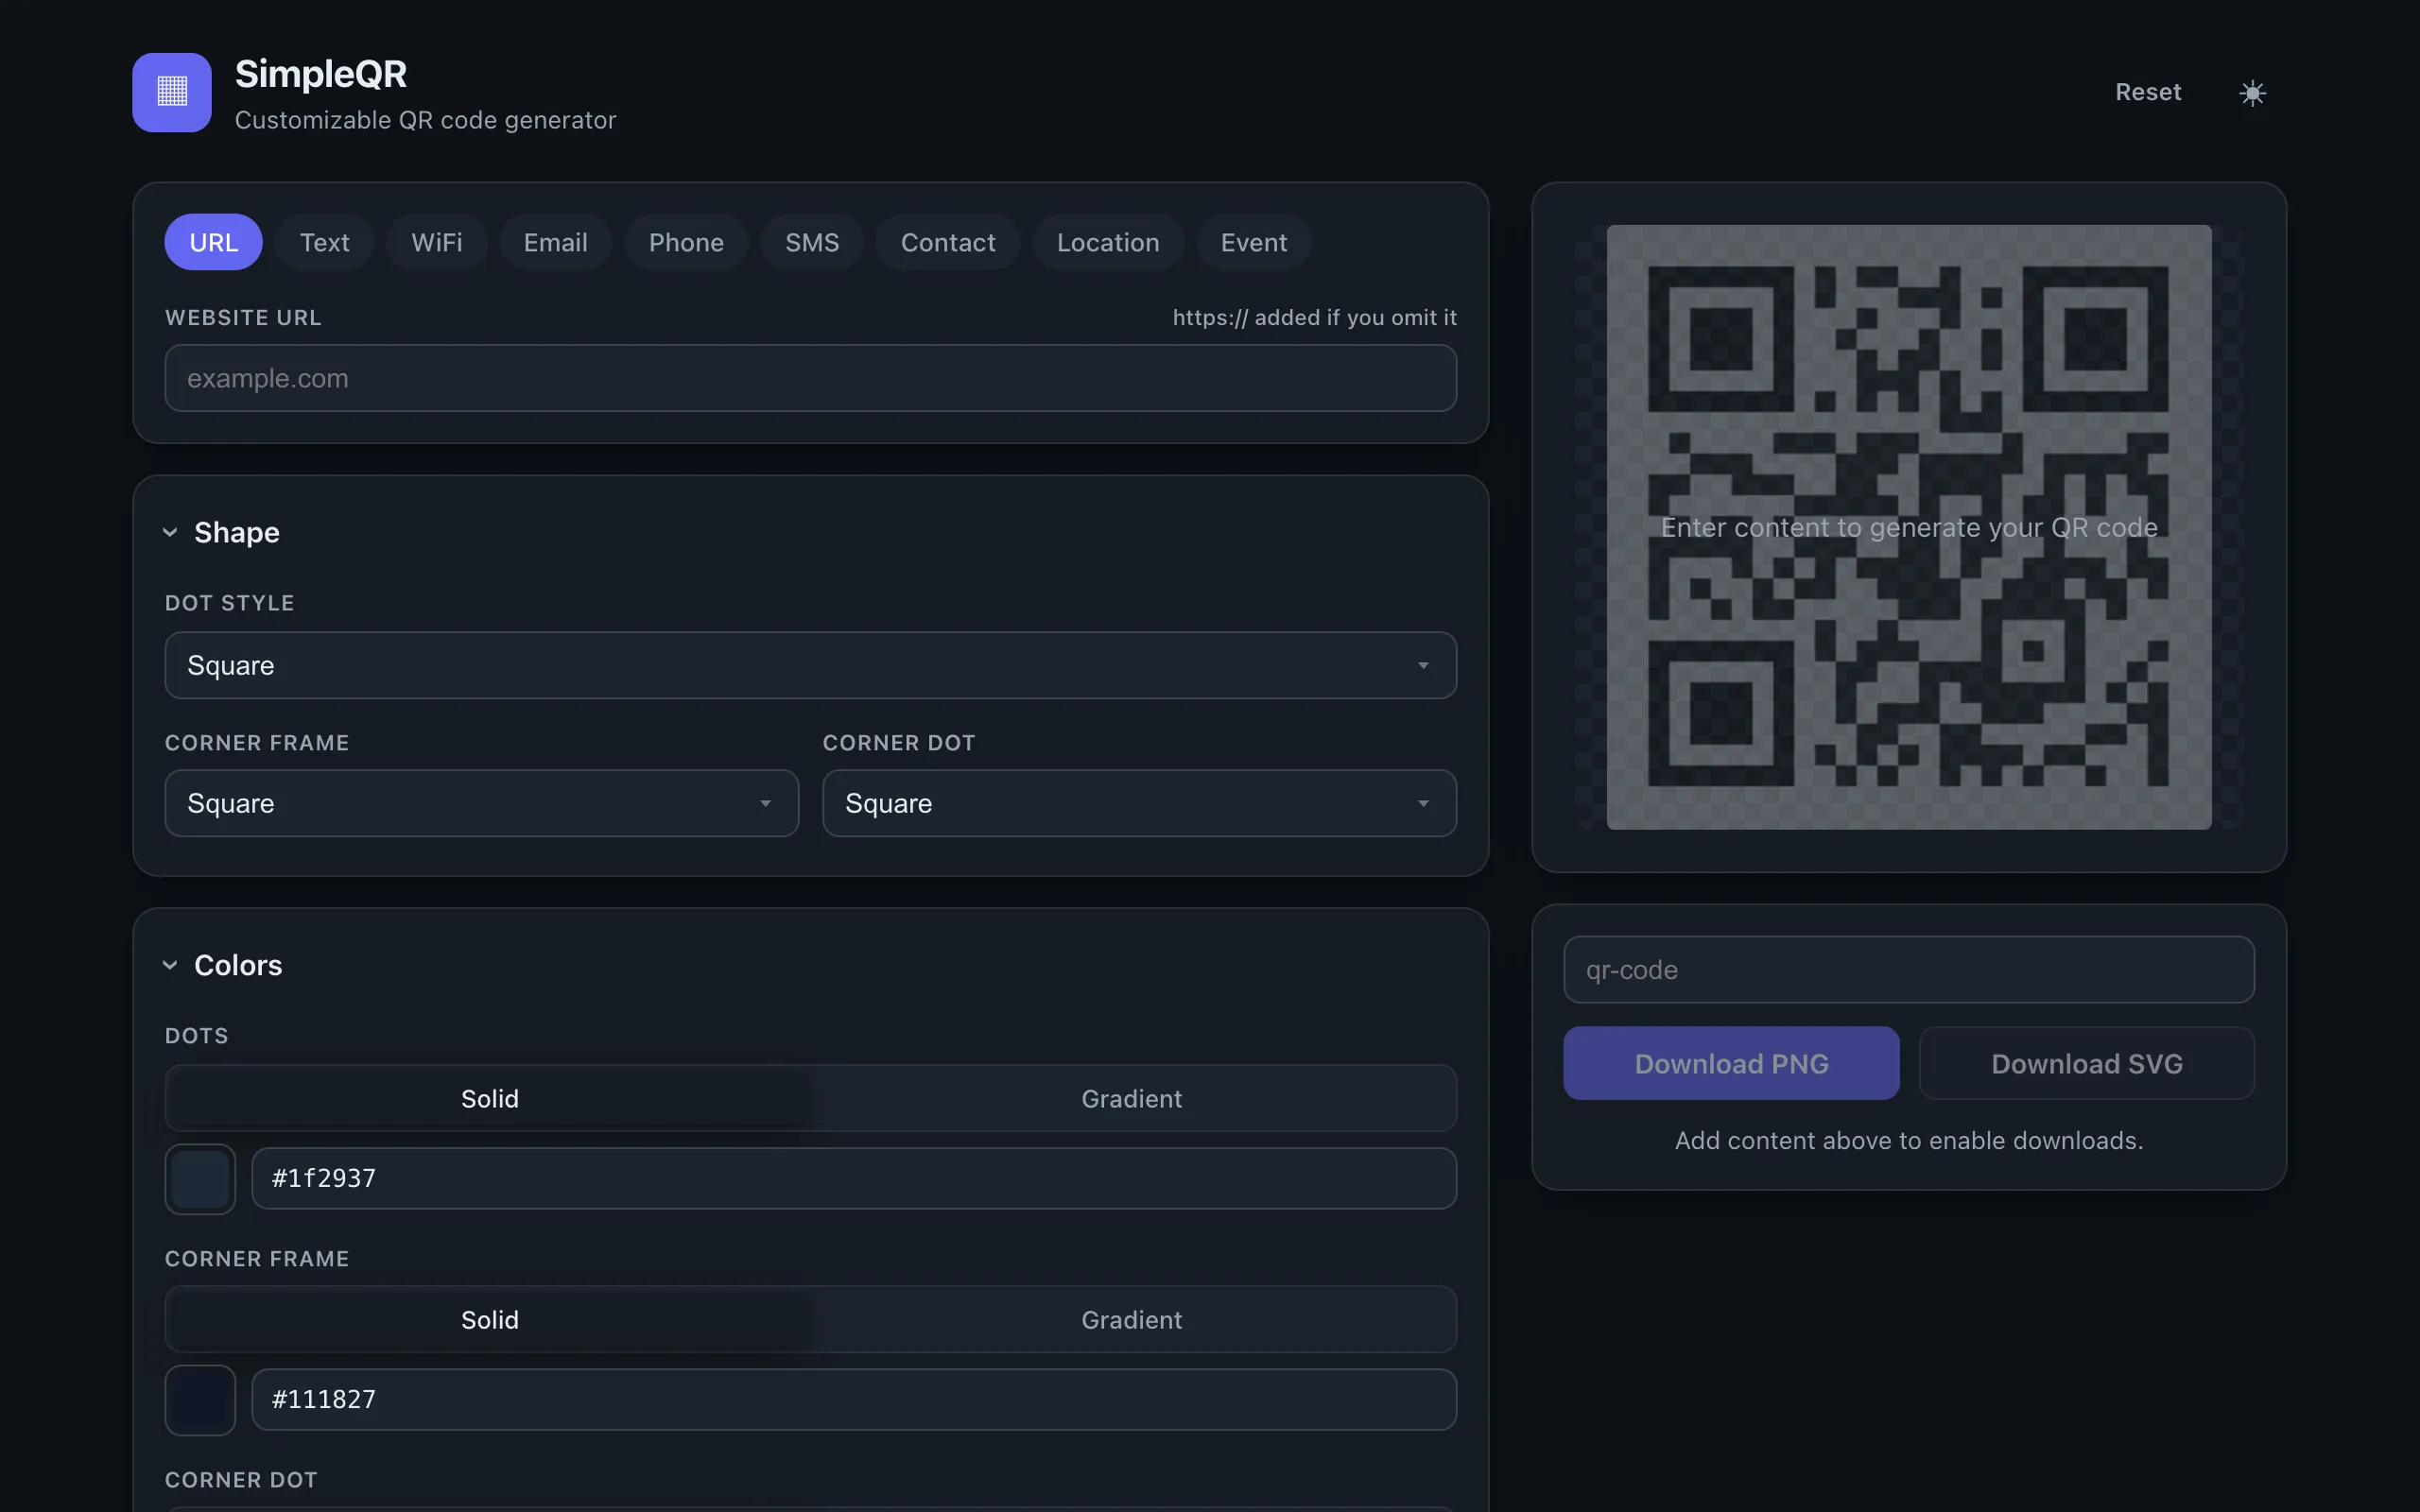Click the 'https:// added if you omit it' hint
The image size is (2420, 1512).
coord(1315,317)
